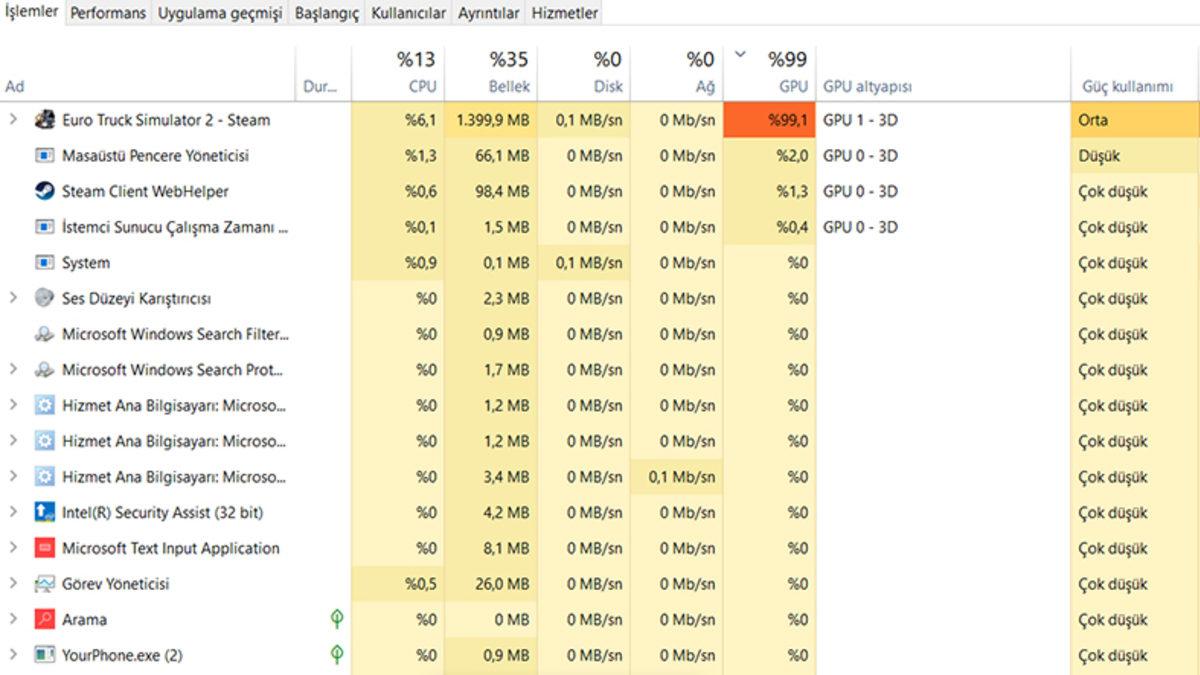Expand the Görev Yöneticisi process entry
The height and width of the screenshot is (675, 1200).
pyautogui.click(x=13, y=584)
